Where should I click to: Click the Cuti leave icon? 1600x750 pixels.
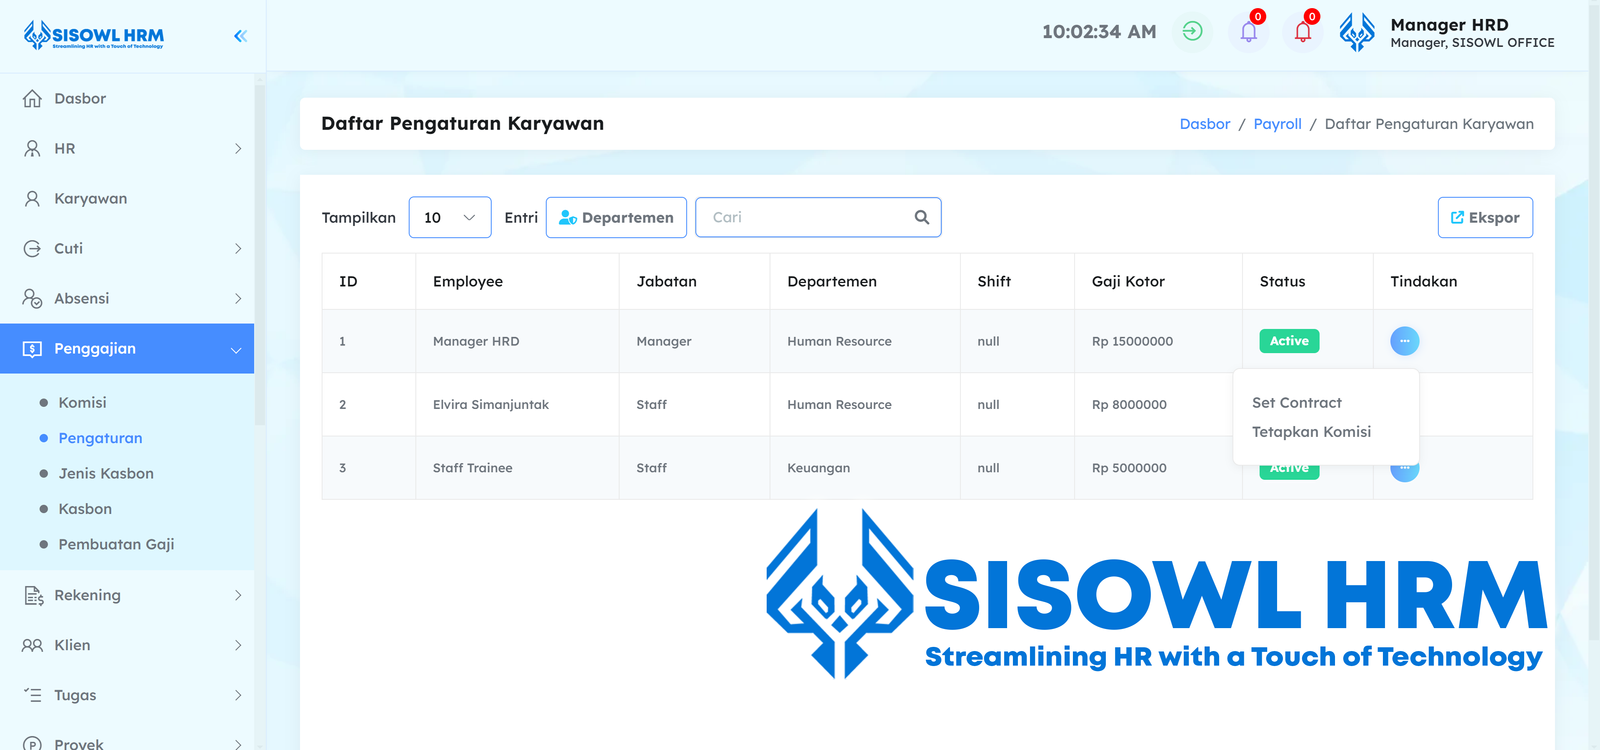(32, 248)
